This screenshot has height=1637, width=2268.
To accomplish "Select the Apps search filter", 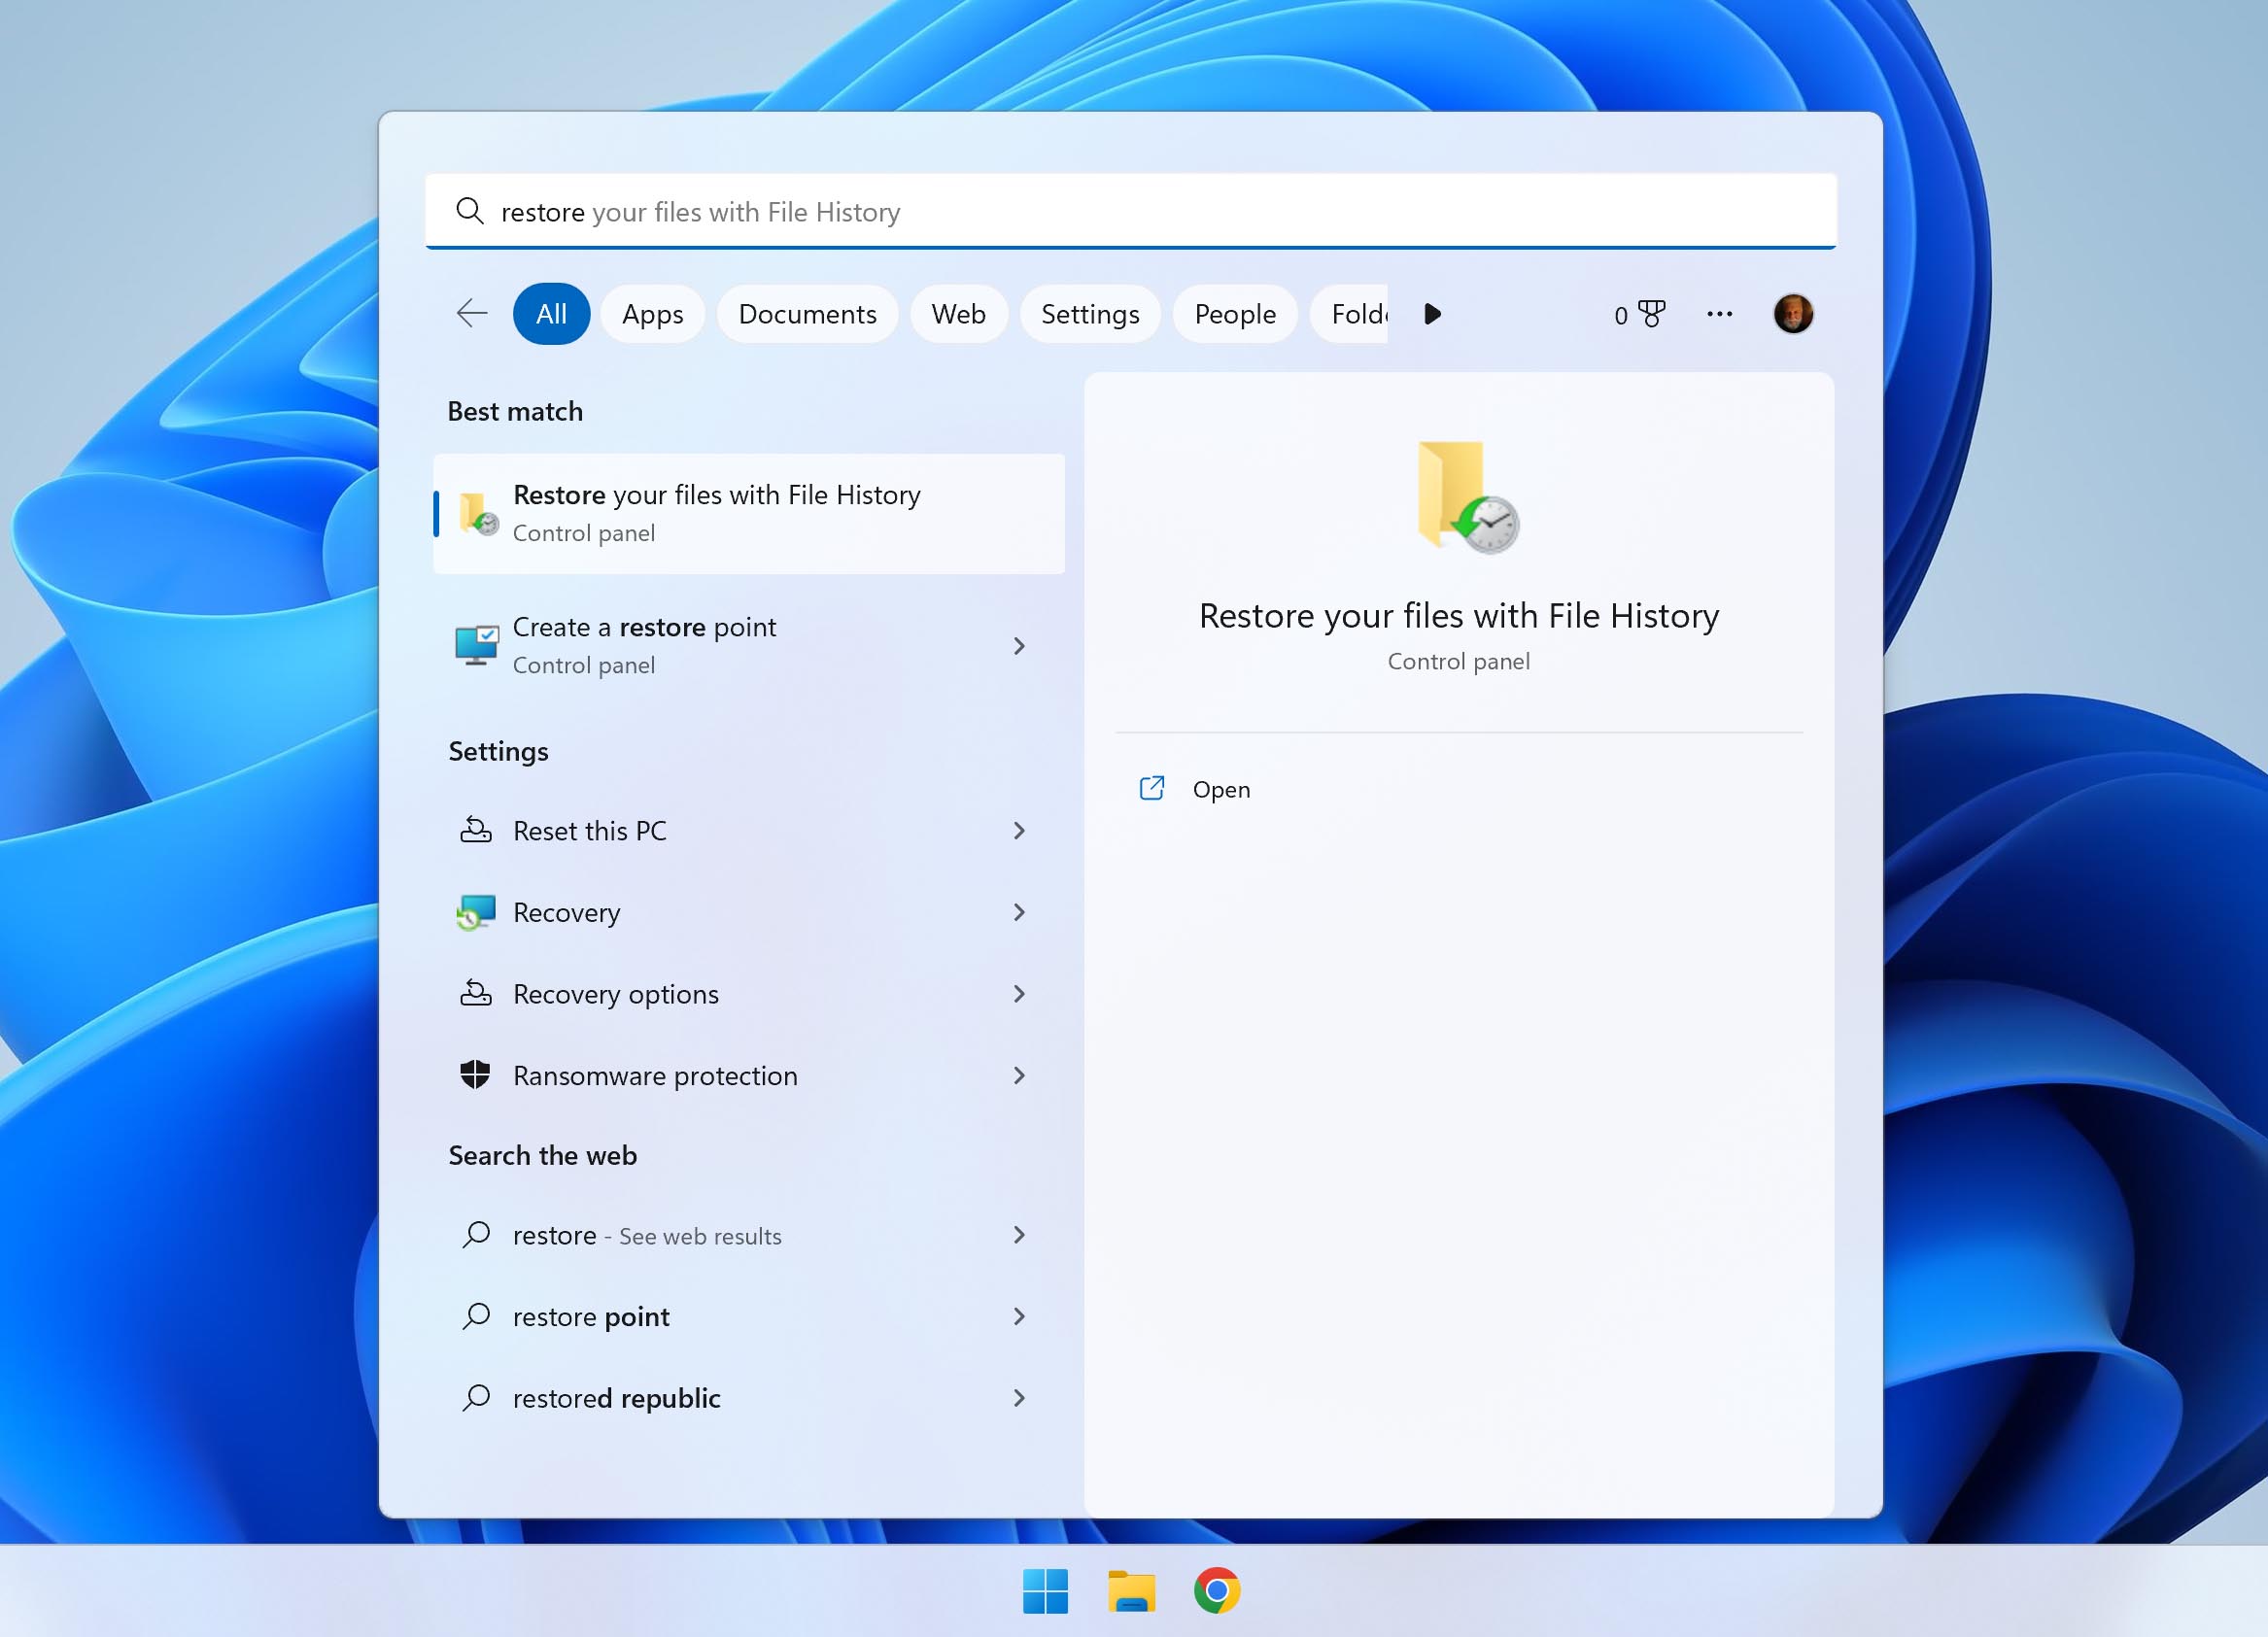I will 653,314.
